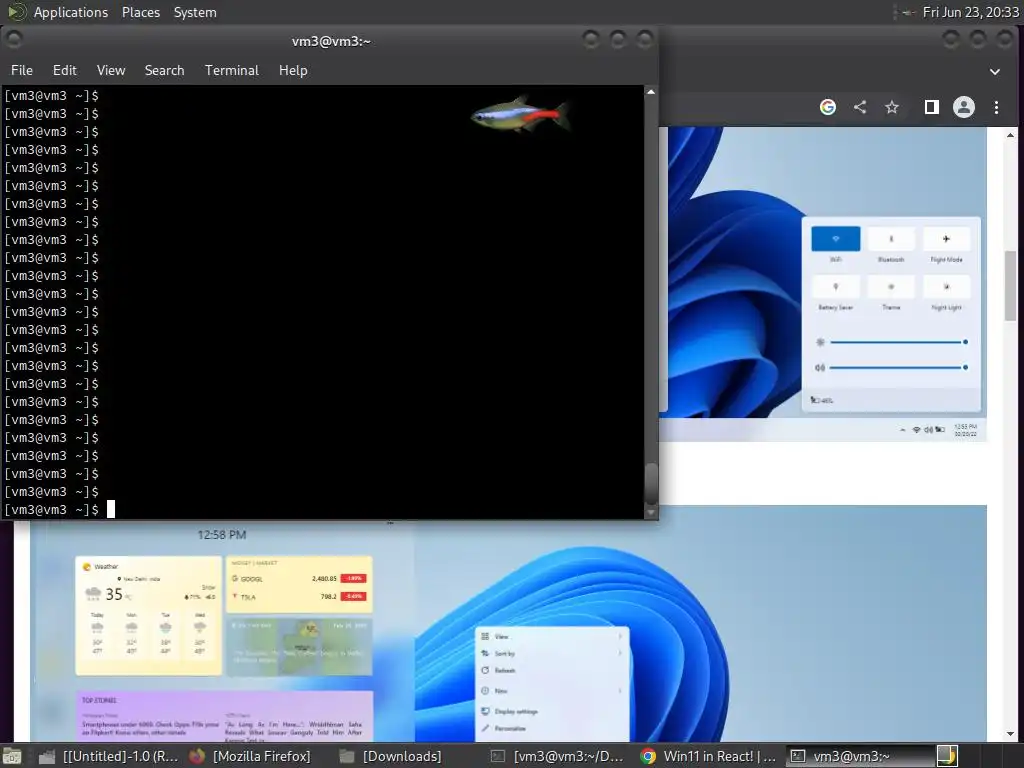Click the workspace switcher in the bottom panel
This screenshot has width=1024, height=768.
point(946,756)
